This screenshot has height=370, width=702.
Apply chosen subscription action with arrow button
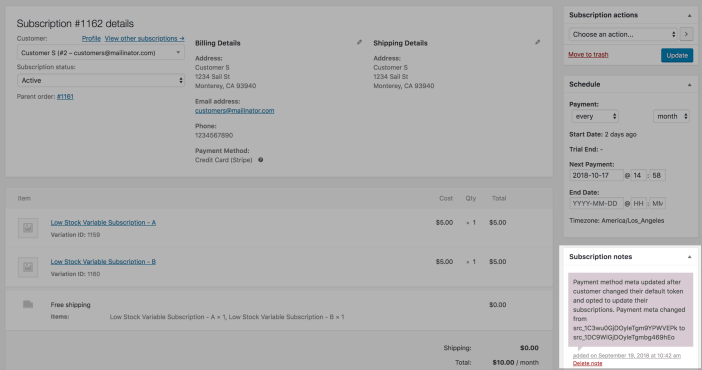coord(686,34)
